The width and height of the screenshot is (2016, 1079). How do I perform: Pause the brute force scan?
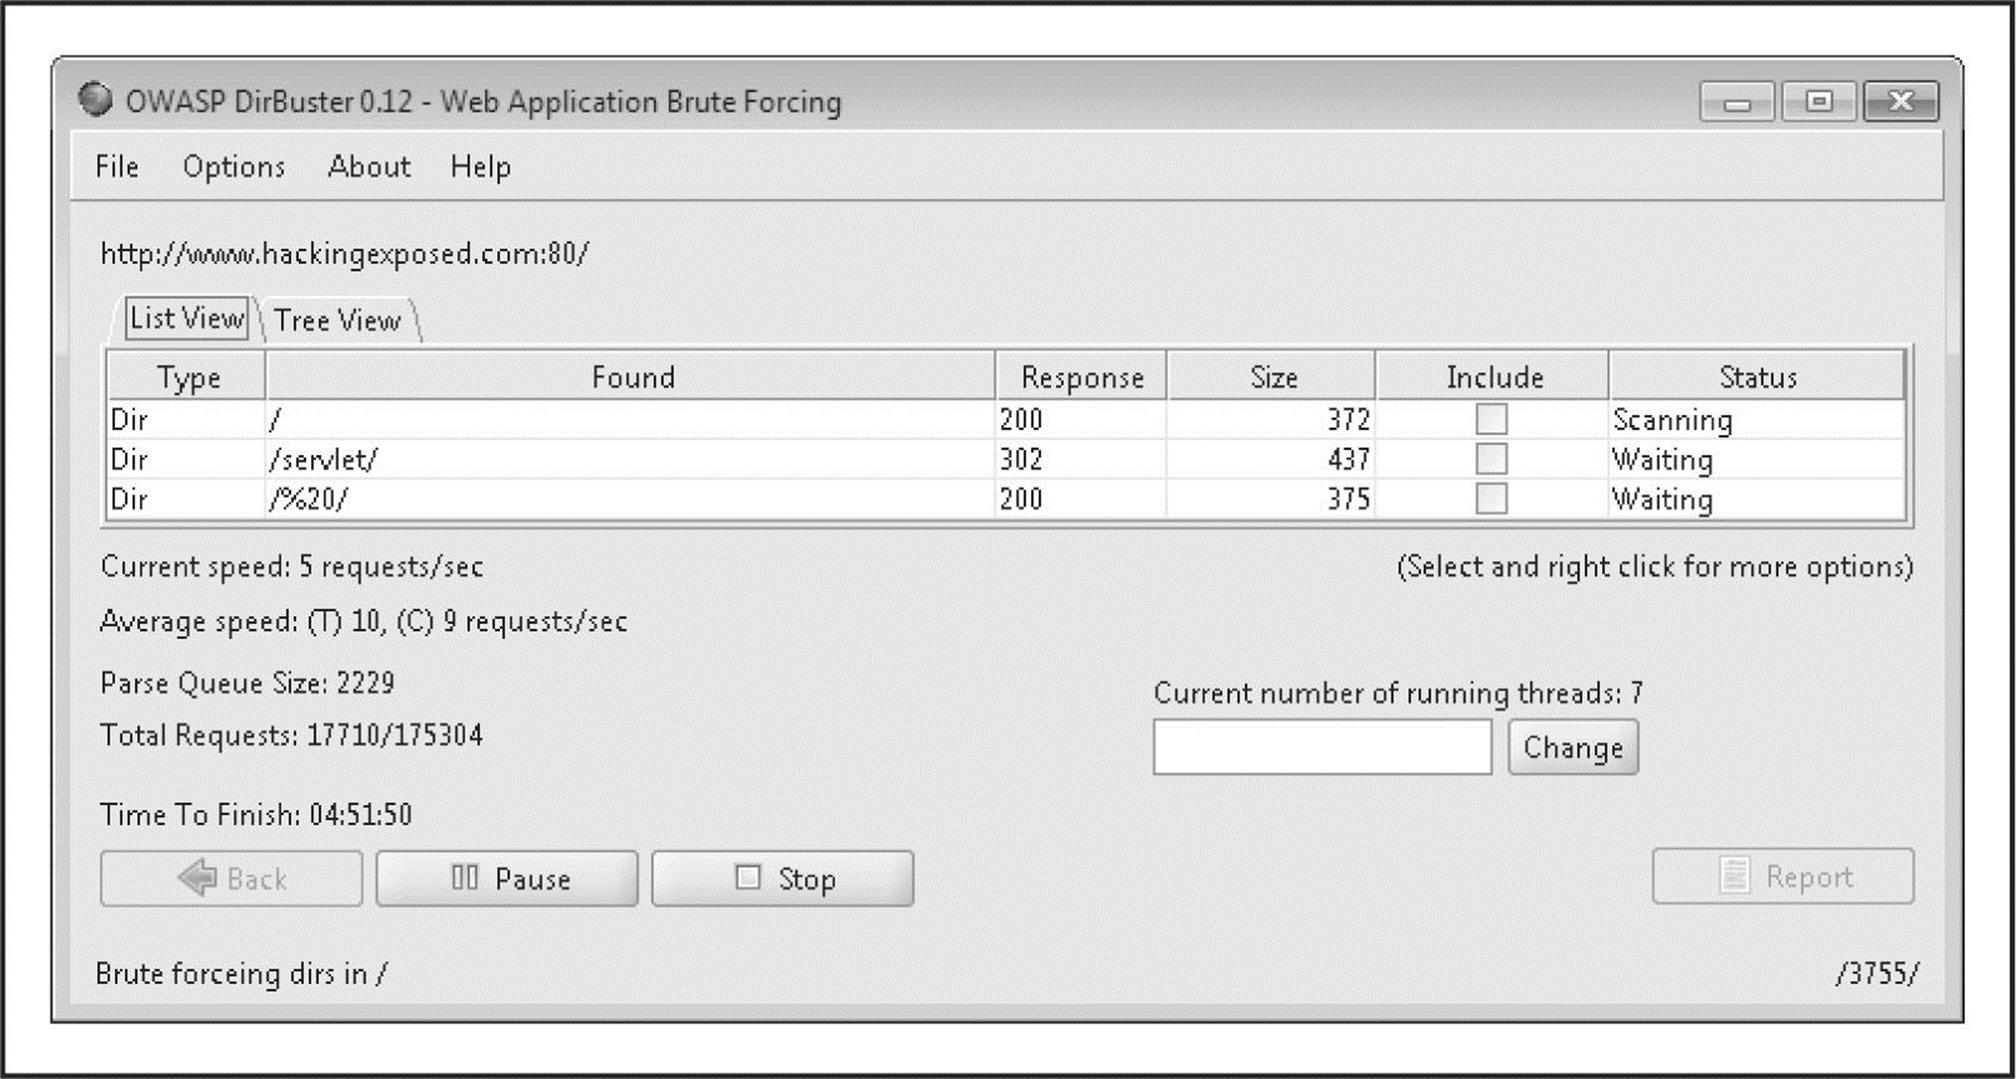point(507,878)
